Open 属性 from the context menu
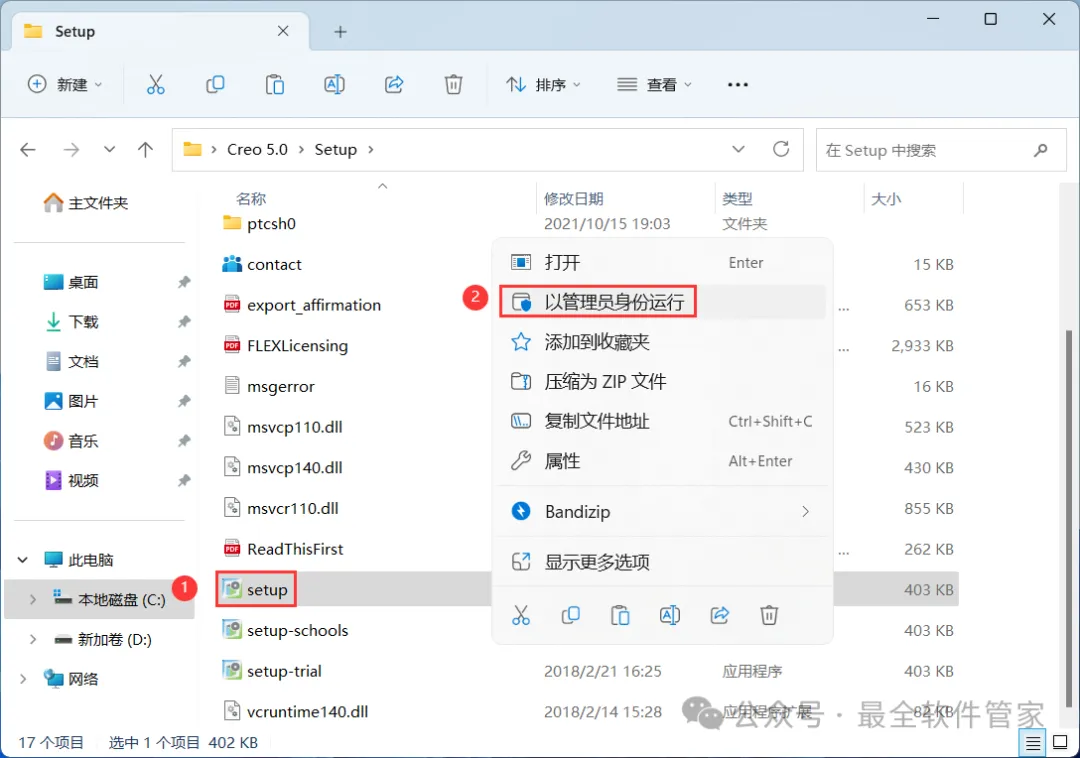Image resolution: width=1080 pixels, height=758 pixels. (x=661, y=461)
